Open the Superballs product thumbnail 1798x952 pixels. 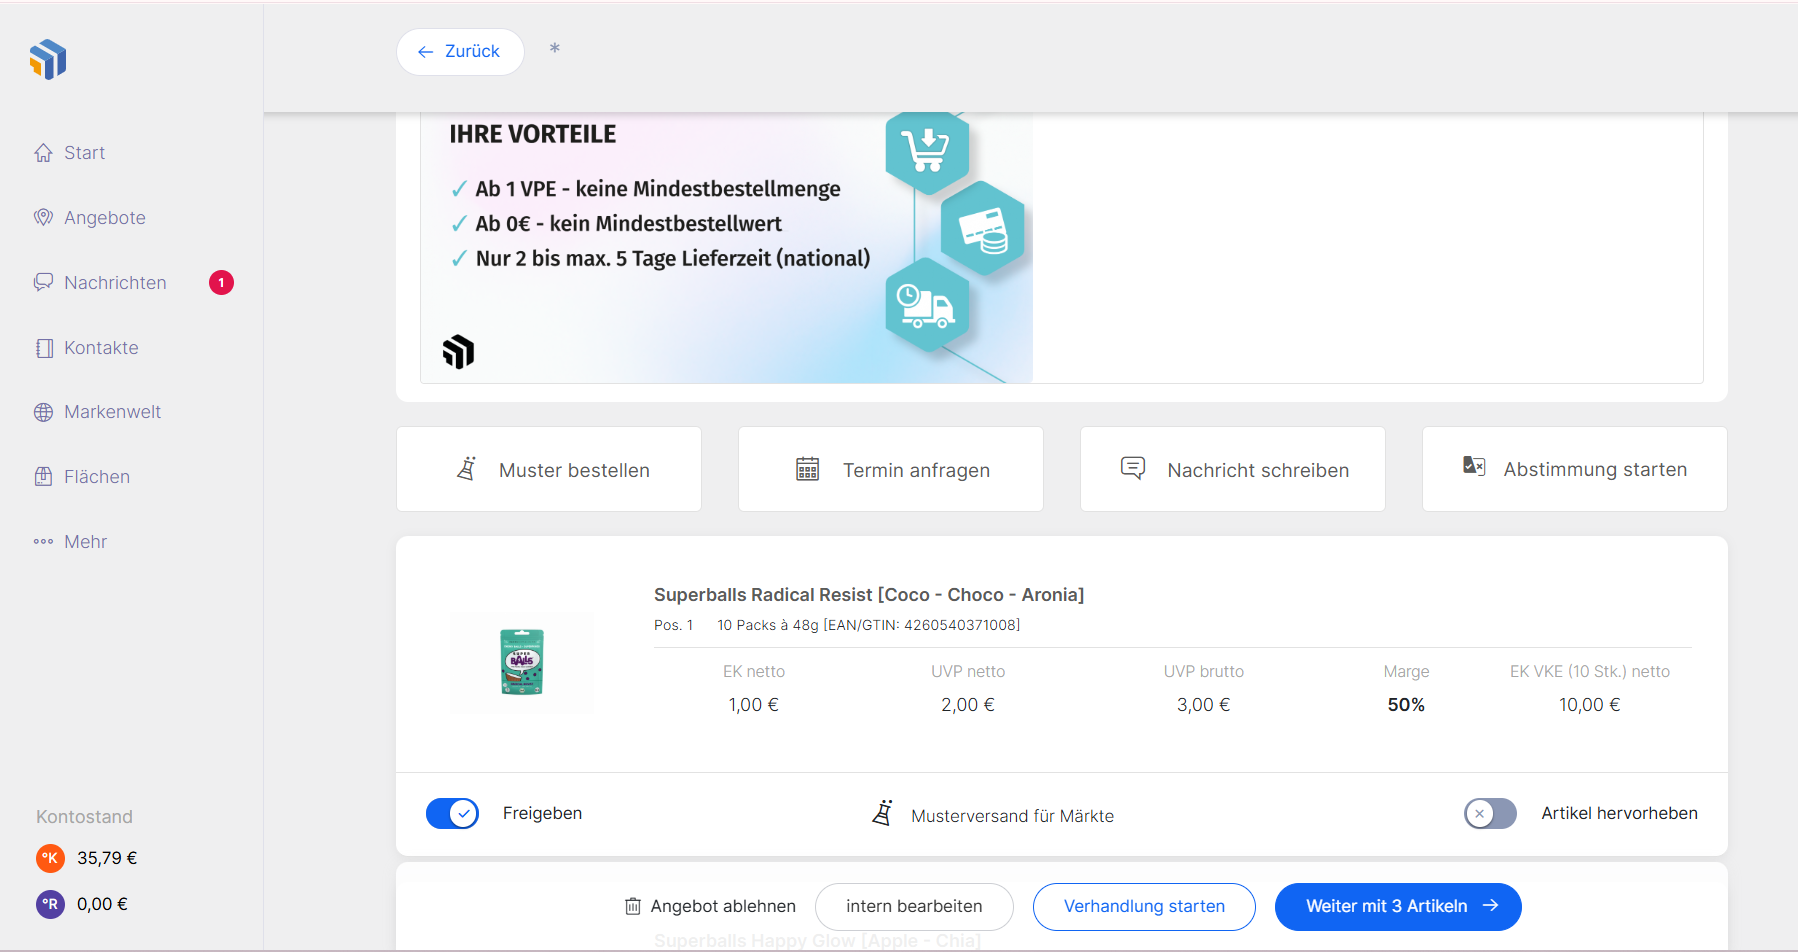tap(521, 662)
